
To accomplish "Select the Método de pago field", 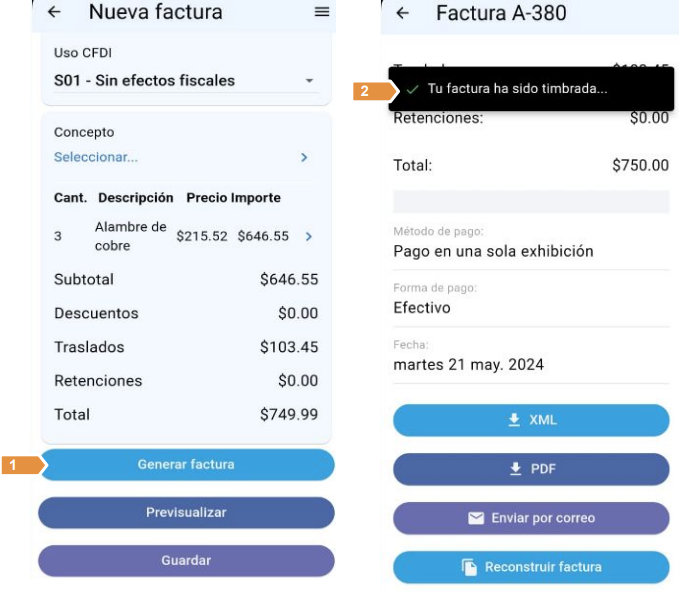I will [x=530, y=243].
